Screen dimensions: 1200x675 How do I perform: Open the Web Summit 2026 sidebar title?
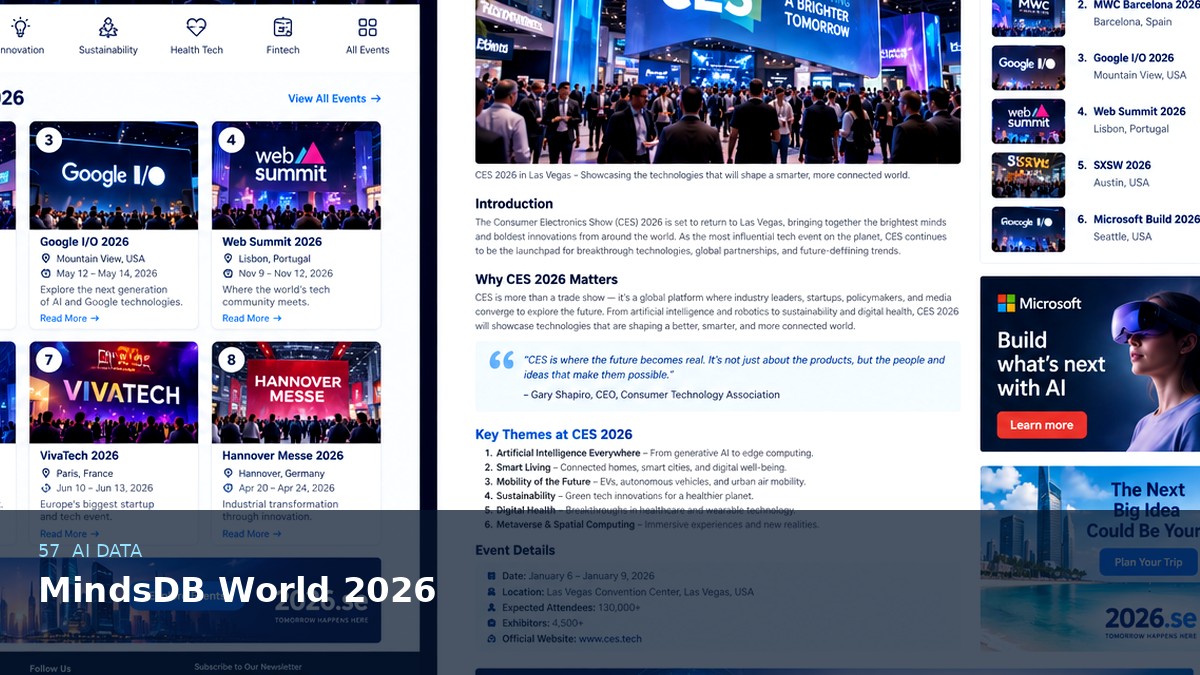click(x=1139, y=112)
